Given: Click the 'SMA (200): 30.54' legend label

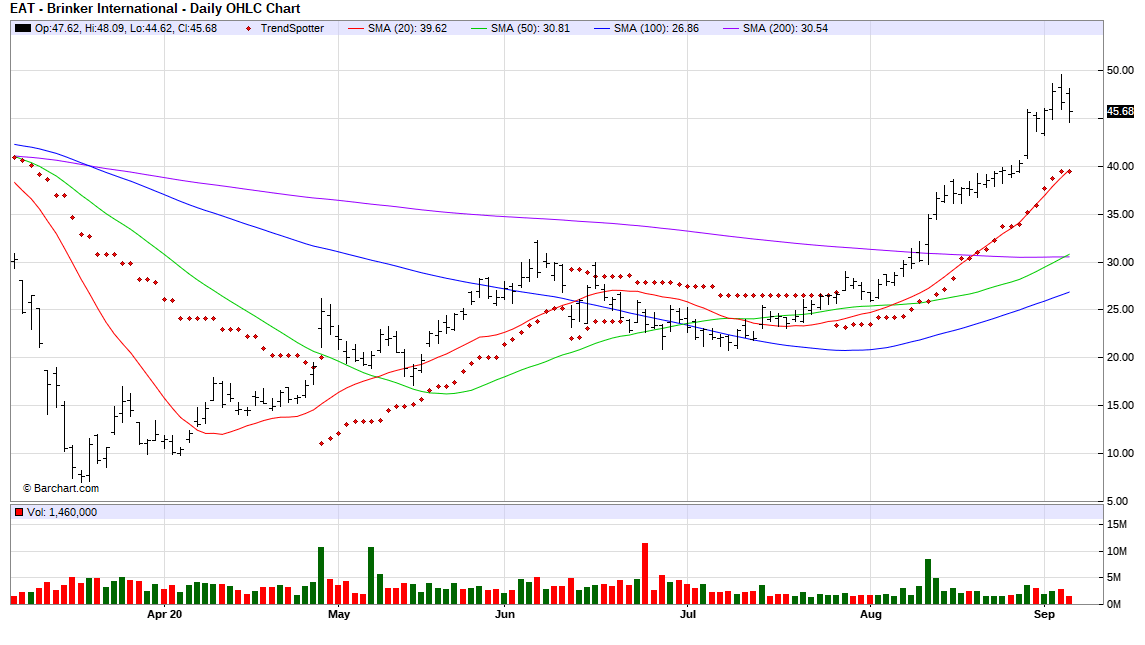Looking at the screenshot, I should (x=786, y=28).
